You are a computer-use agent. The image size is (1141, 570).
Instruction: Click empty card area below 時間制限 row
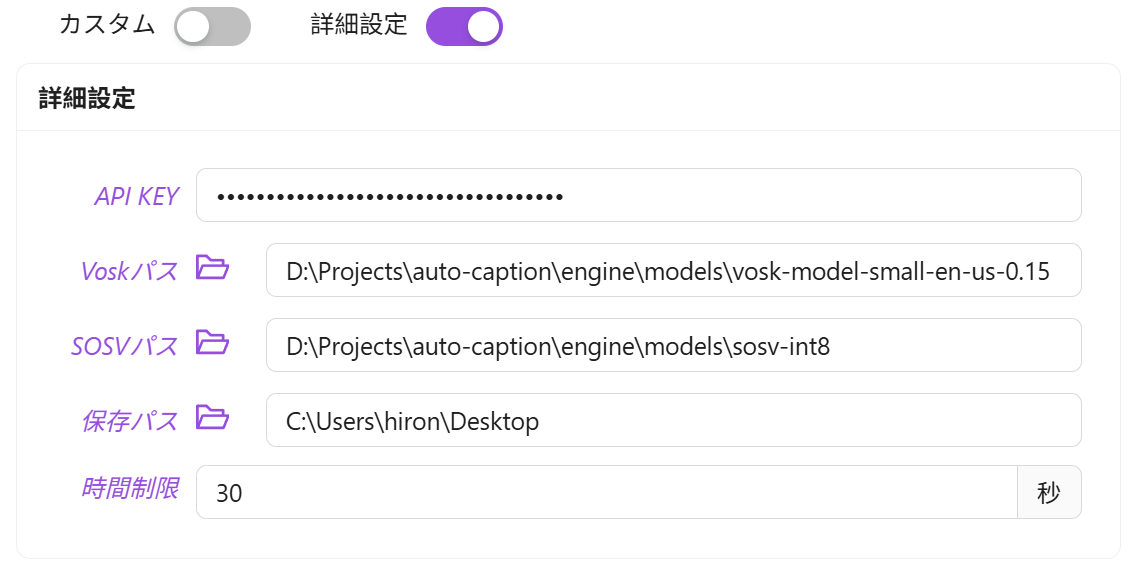pos(568,538)
